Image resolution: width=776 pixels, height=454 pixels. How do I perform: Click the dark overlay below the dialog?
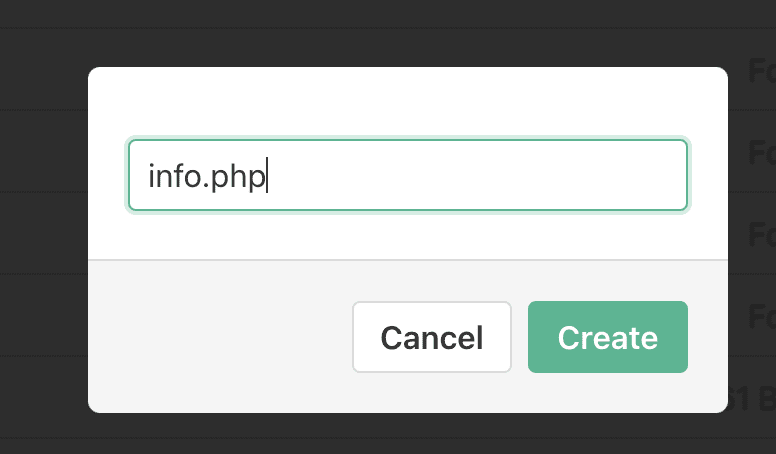click(x=400, y=434)
